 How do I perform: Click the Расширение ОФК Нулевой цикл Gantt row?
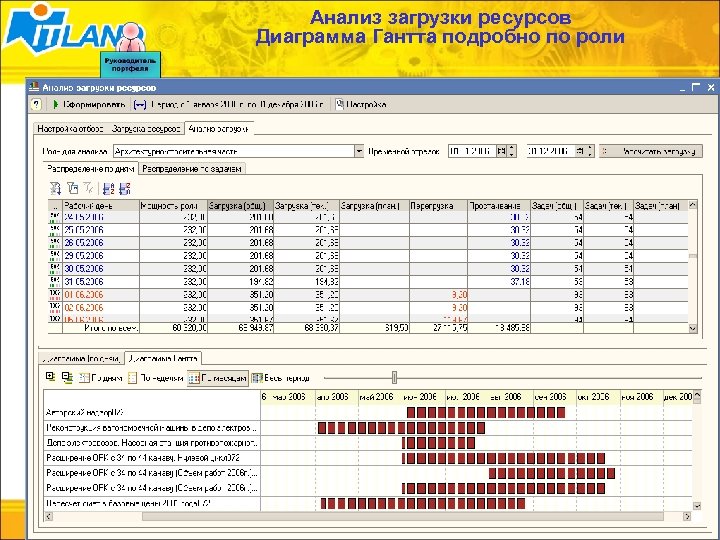tap(152, 458)
